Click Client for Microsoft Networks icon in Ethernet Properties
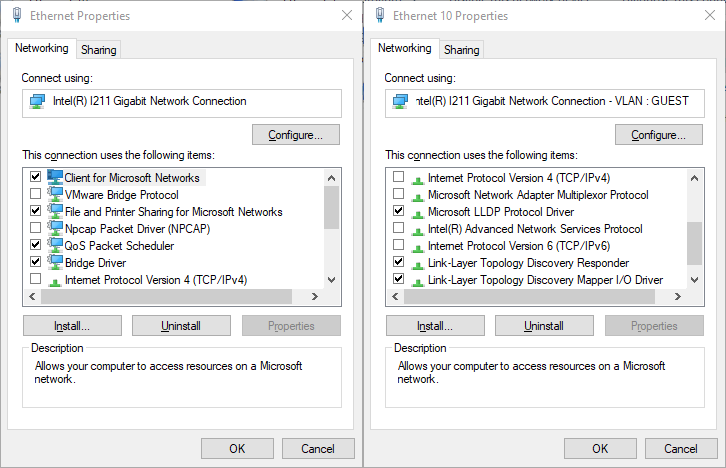This screenshot has width=726, height=468. tap(55, 177)
